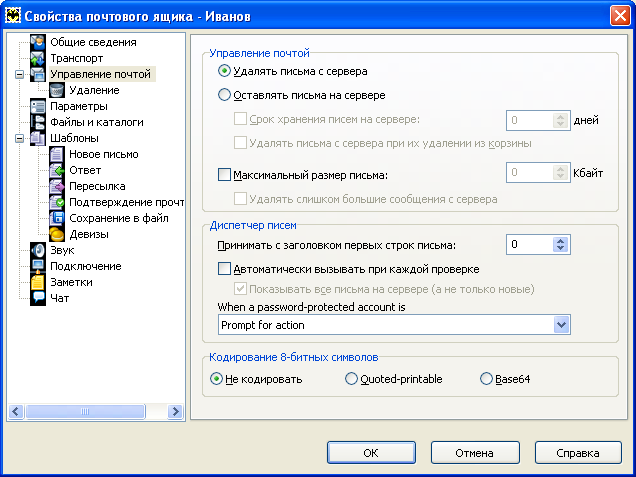Select the Девизы coins icon

coord(57,234)
